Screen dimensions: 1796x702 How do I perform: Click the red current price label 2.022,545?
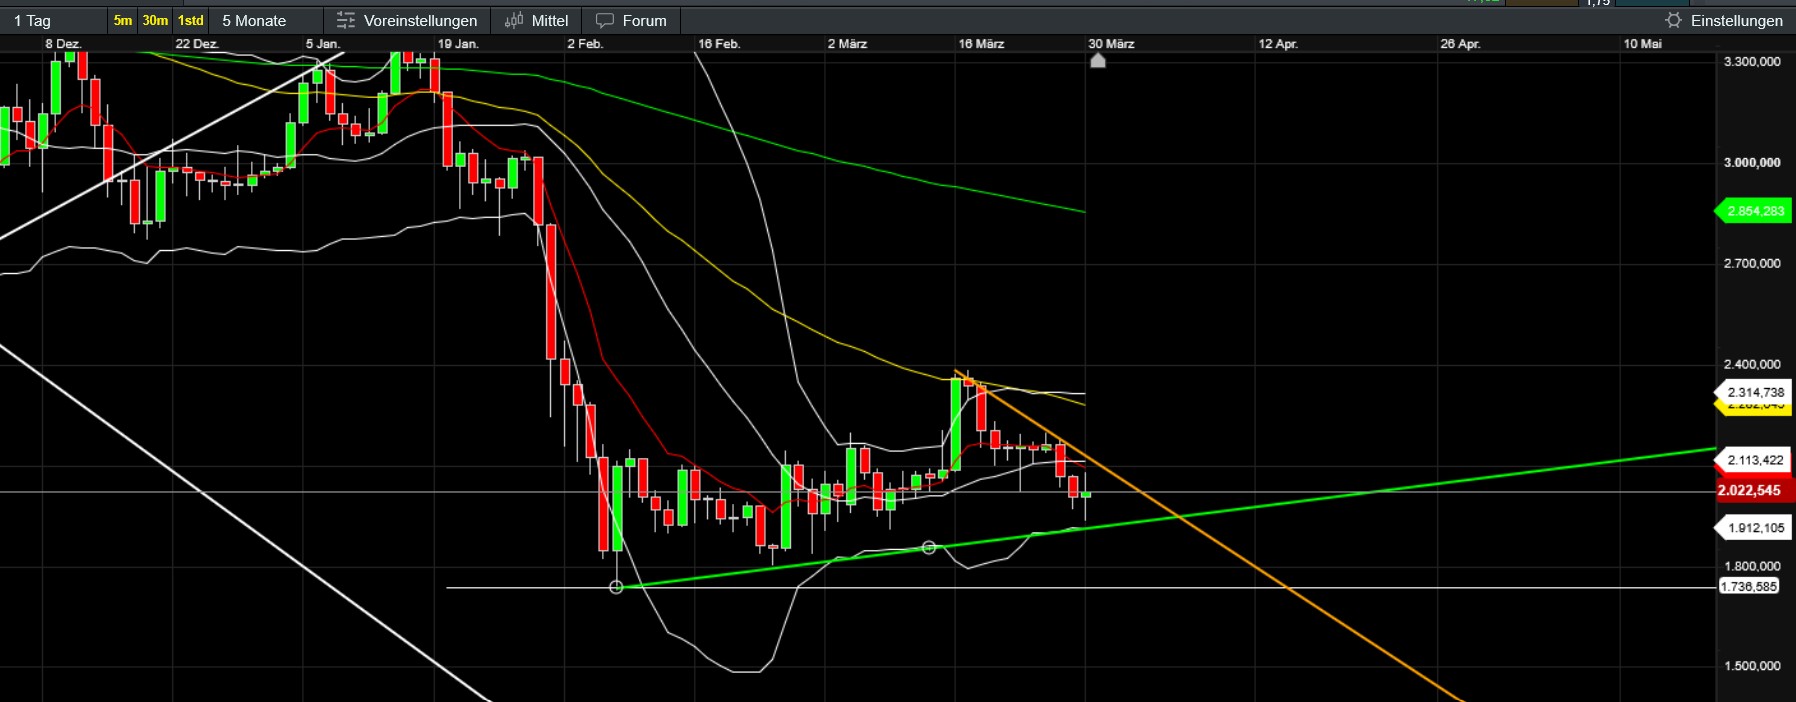(x=1750, y=490)
